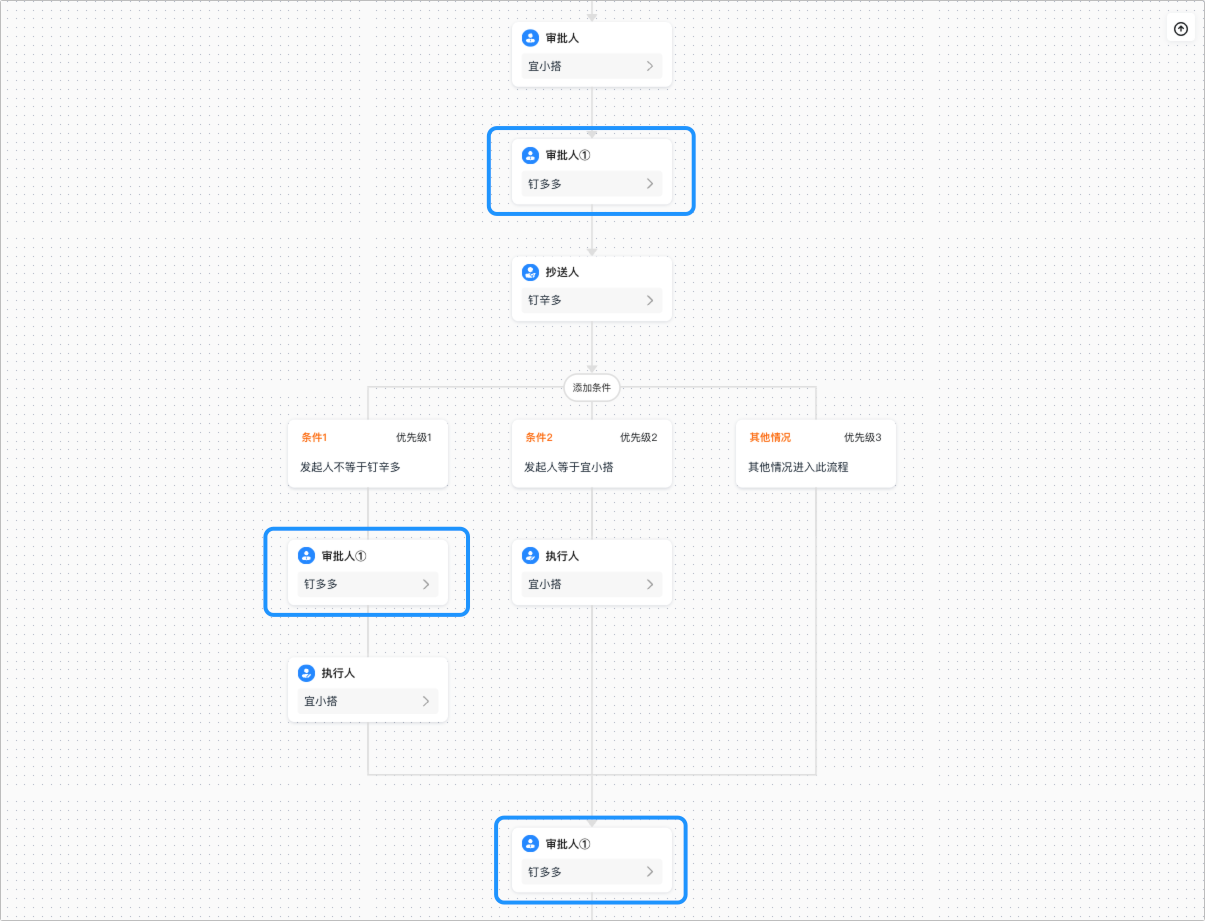
Task: Expand the 钉多多 chevron in the last 审批人① node
Action: tap(649, 872)
